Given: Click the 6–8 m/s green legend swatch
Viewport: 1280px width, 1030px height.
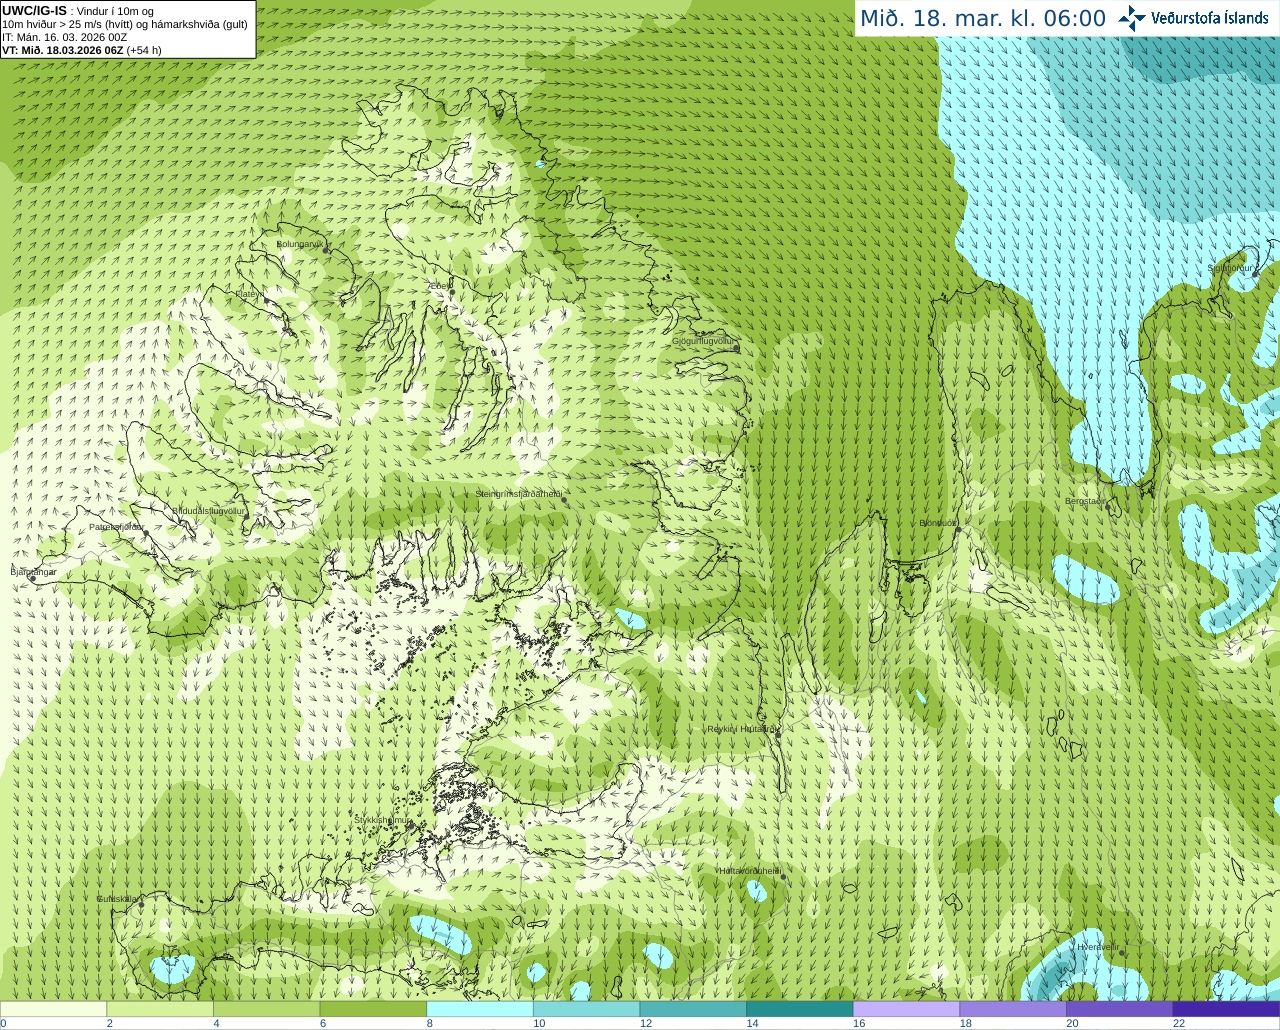Looking at the screenshot, I should (373, 1009).
